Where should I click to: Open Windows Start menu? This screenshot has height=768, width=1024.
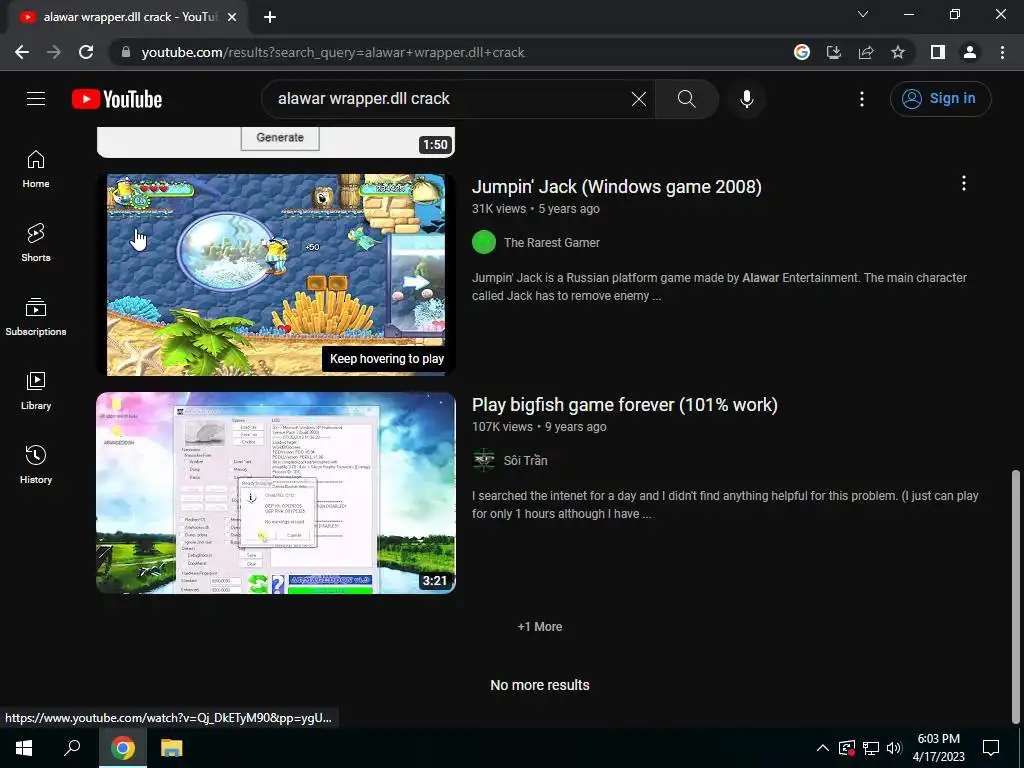pyautogui.click(x=24, y=748)
